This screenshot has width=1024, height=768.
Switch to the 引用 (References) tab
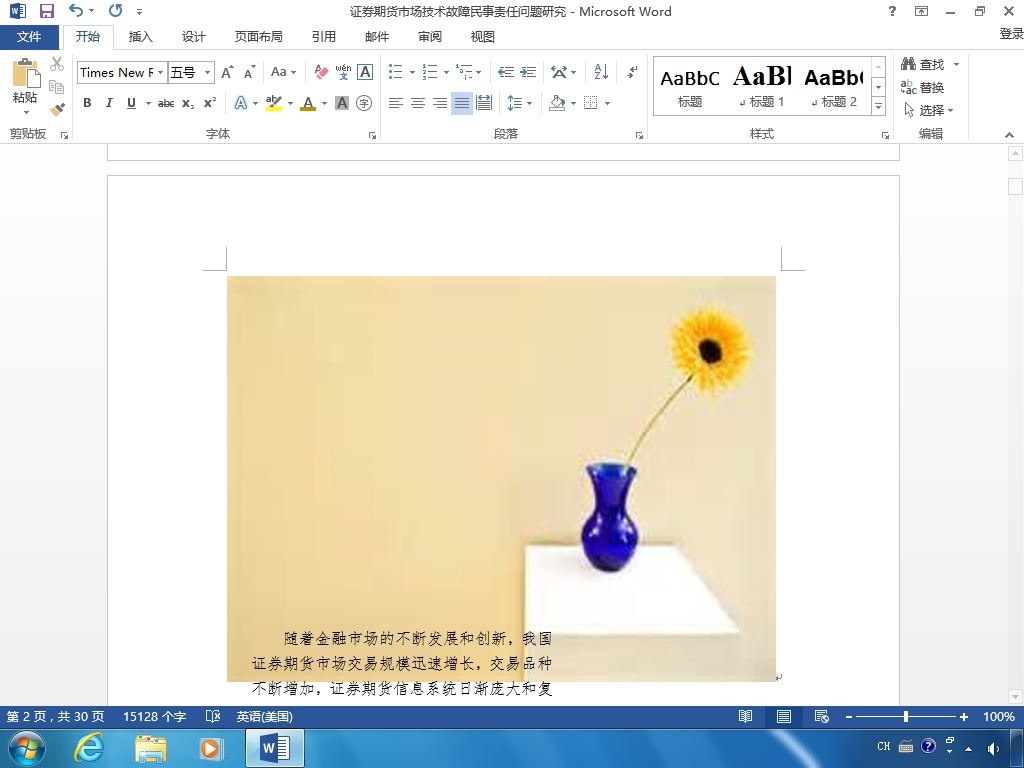pos(323,37)
